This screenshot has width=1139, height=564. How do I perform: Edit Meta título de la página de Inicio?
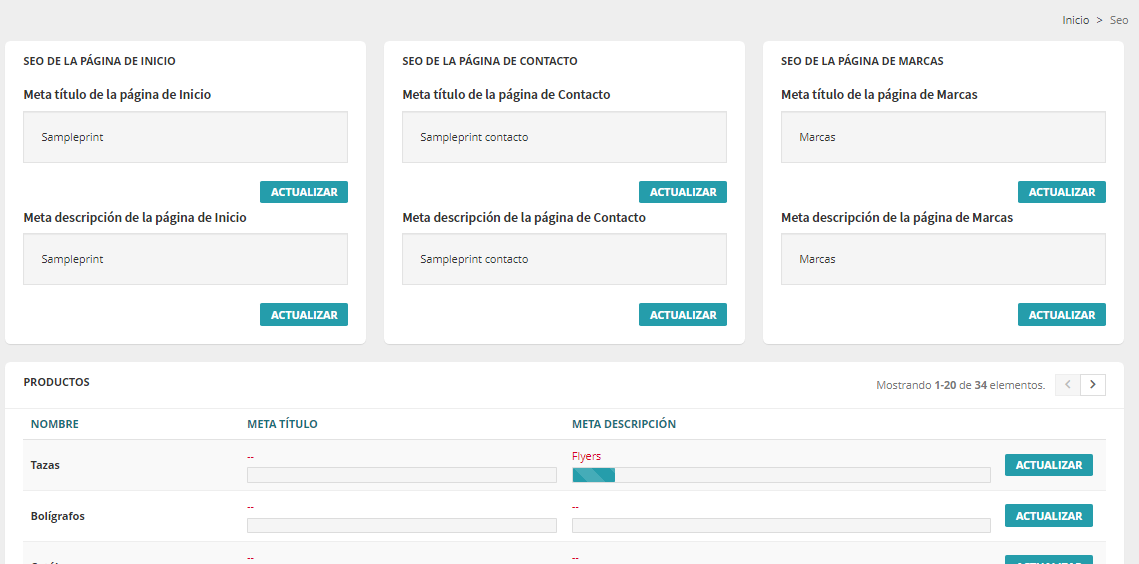point(185,137)
